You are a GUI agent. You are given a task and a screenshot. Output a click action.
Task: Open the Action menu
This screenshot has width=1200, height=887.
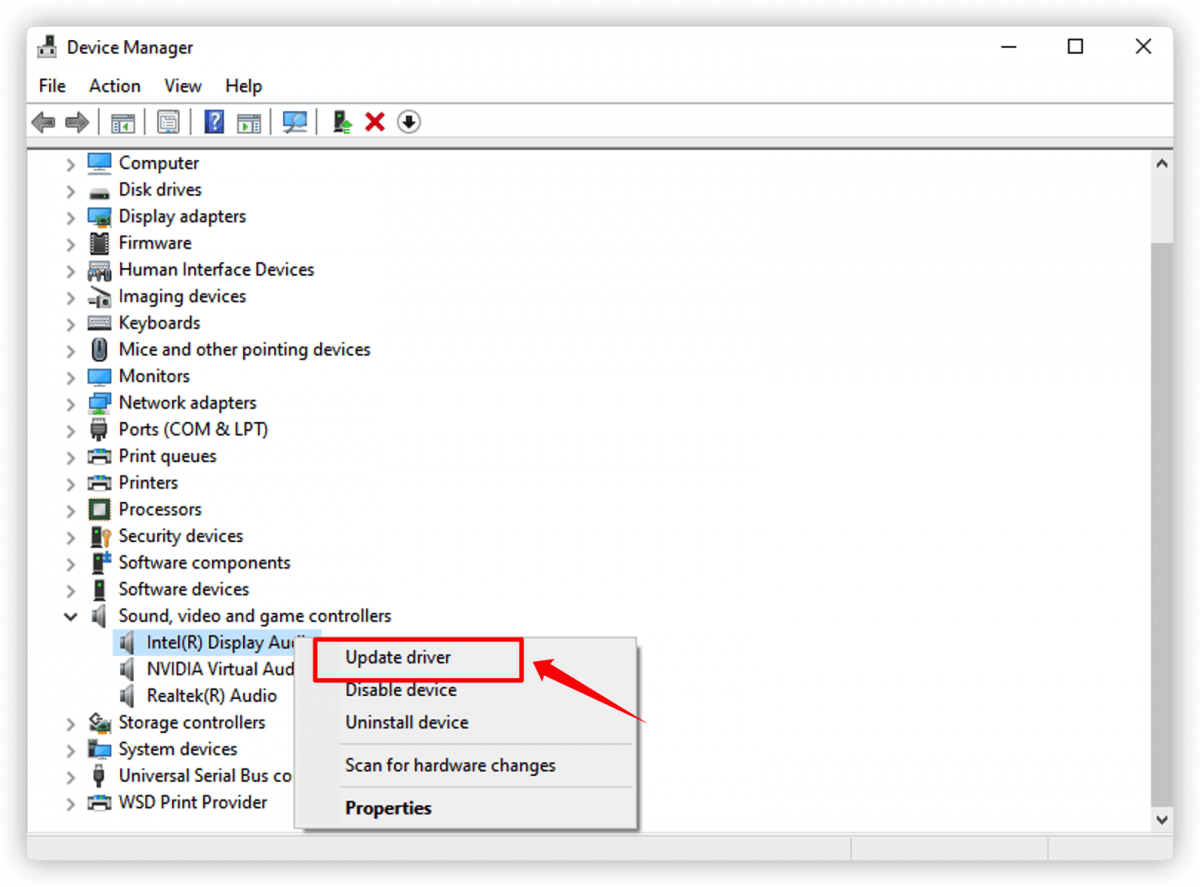tap(115, 86)
